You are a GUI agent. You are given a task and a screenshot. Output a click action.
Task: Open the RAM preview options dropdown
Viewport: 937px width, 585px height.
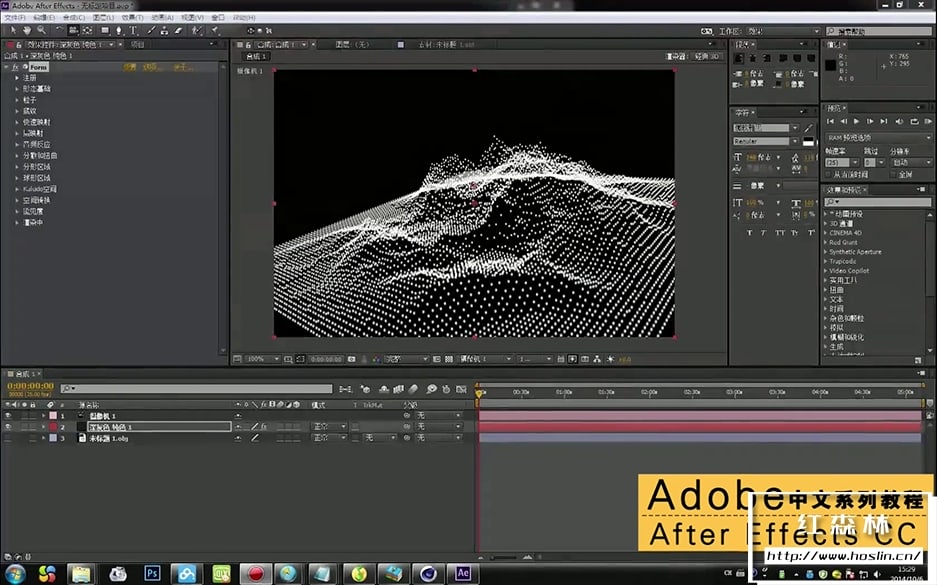pos(877,137)
